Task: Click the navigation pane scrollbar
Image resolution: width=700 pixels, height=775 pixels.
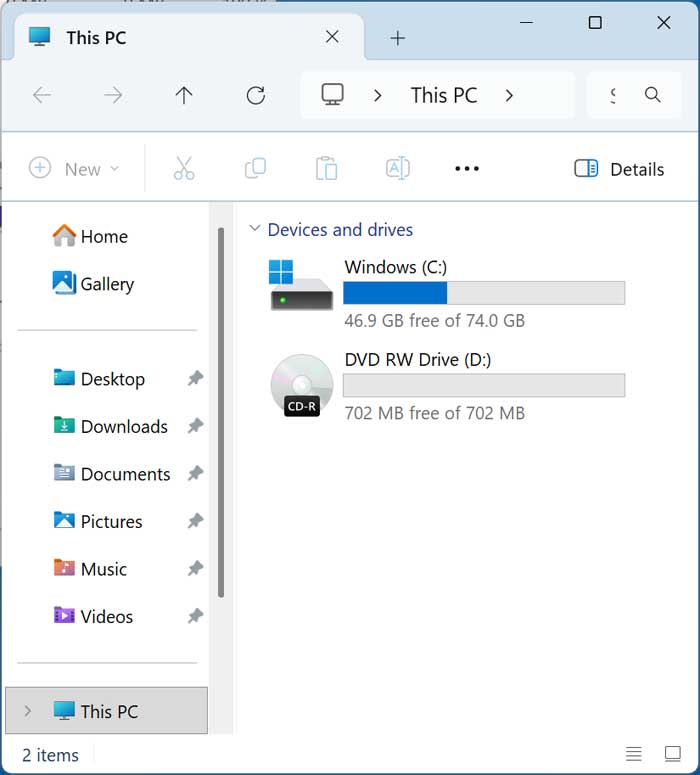Action: [x=221, y=412]
